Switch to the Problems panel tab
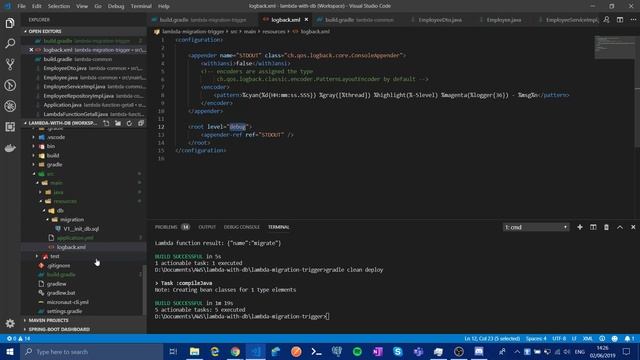The image size is (640, 360). pos(172,227)
